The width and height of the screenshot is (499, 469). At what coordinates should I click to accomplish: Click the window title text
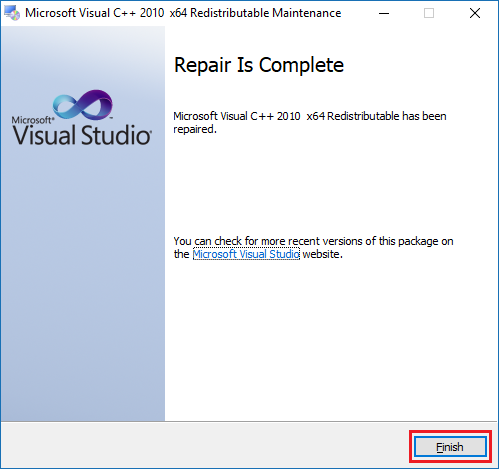pos(183,13)
